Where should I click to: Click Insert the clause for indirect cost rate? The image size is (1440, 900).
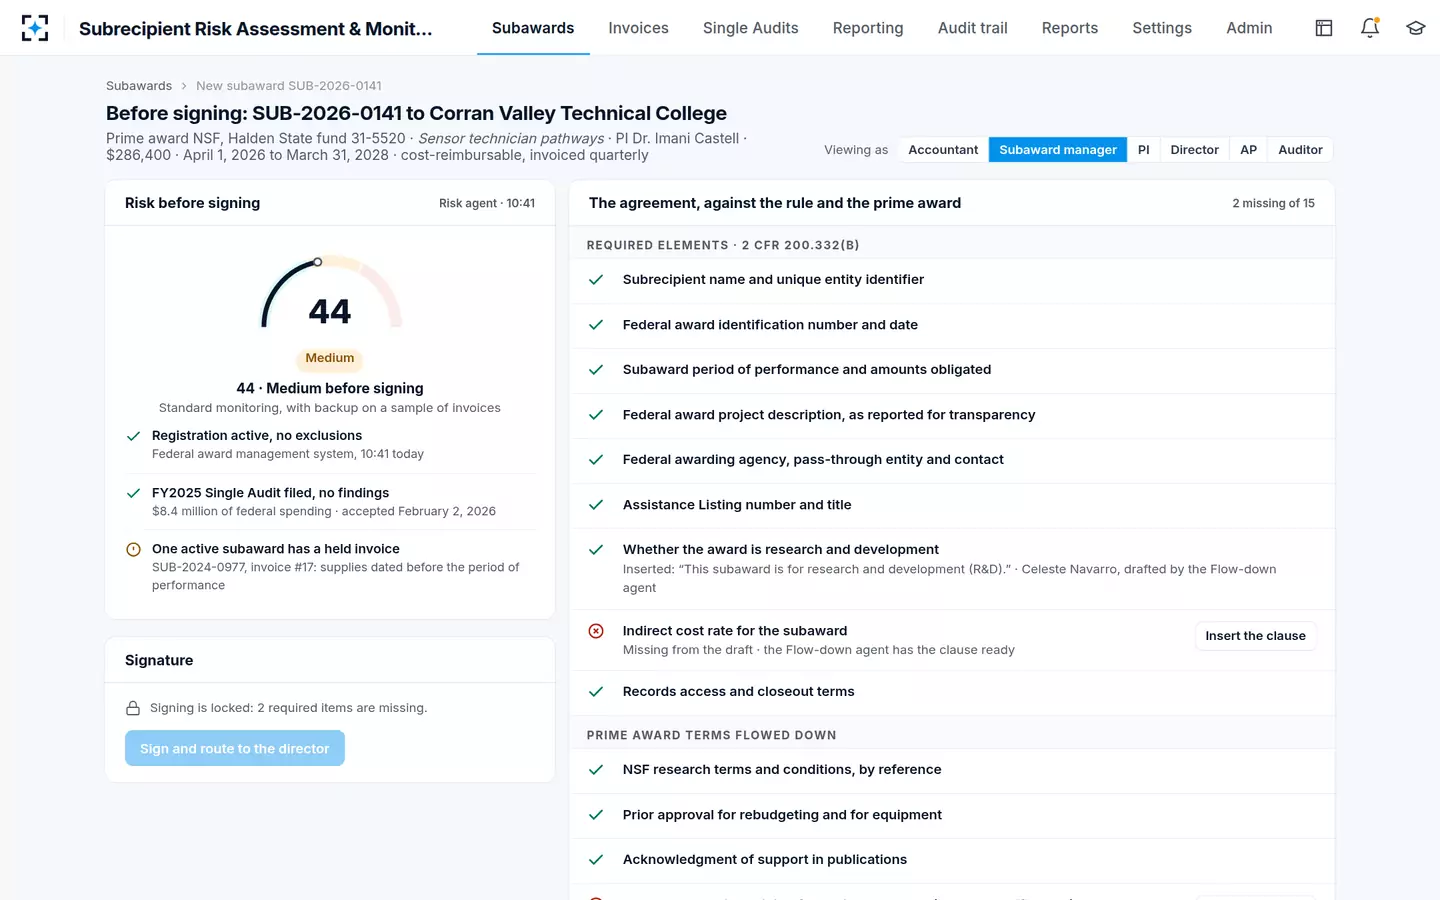point(1255,636)
